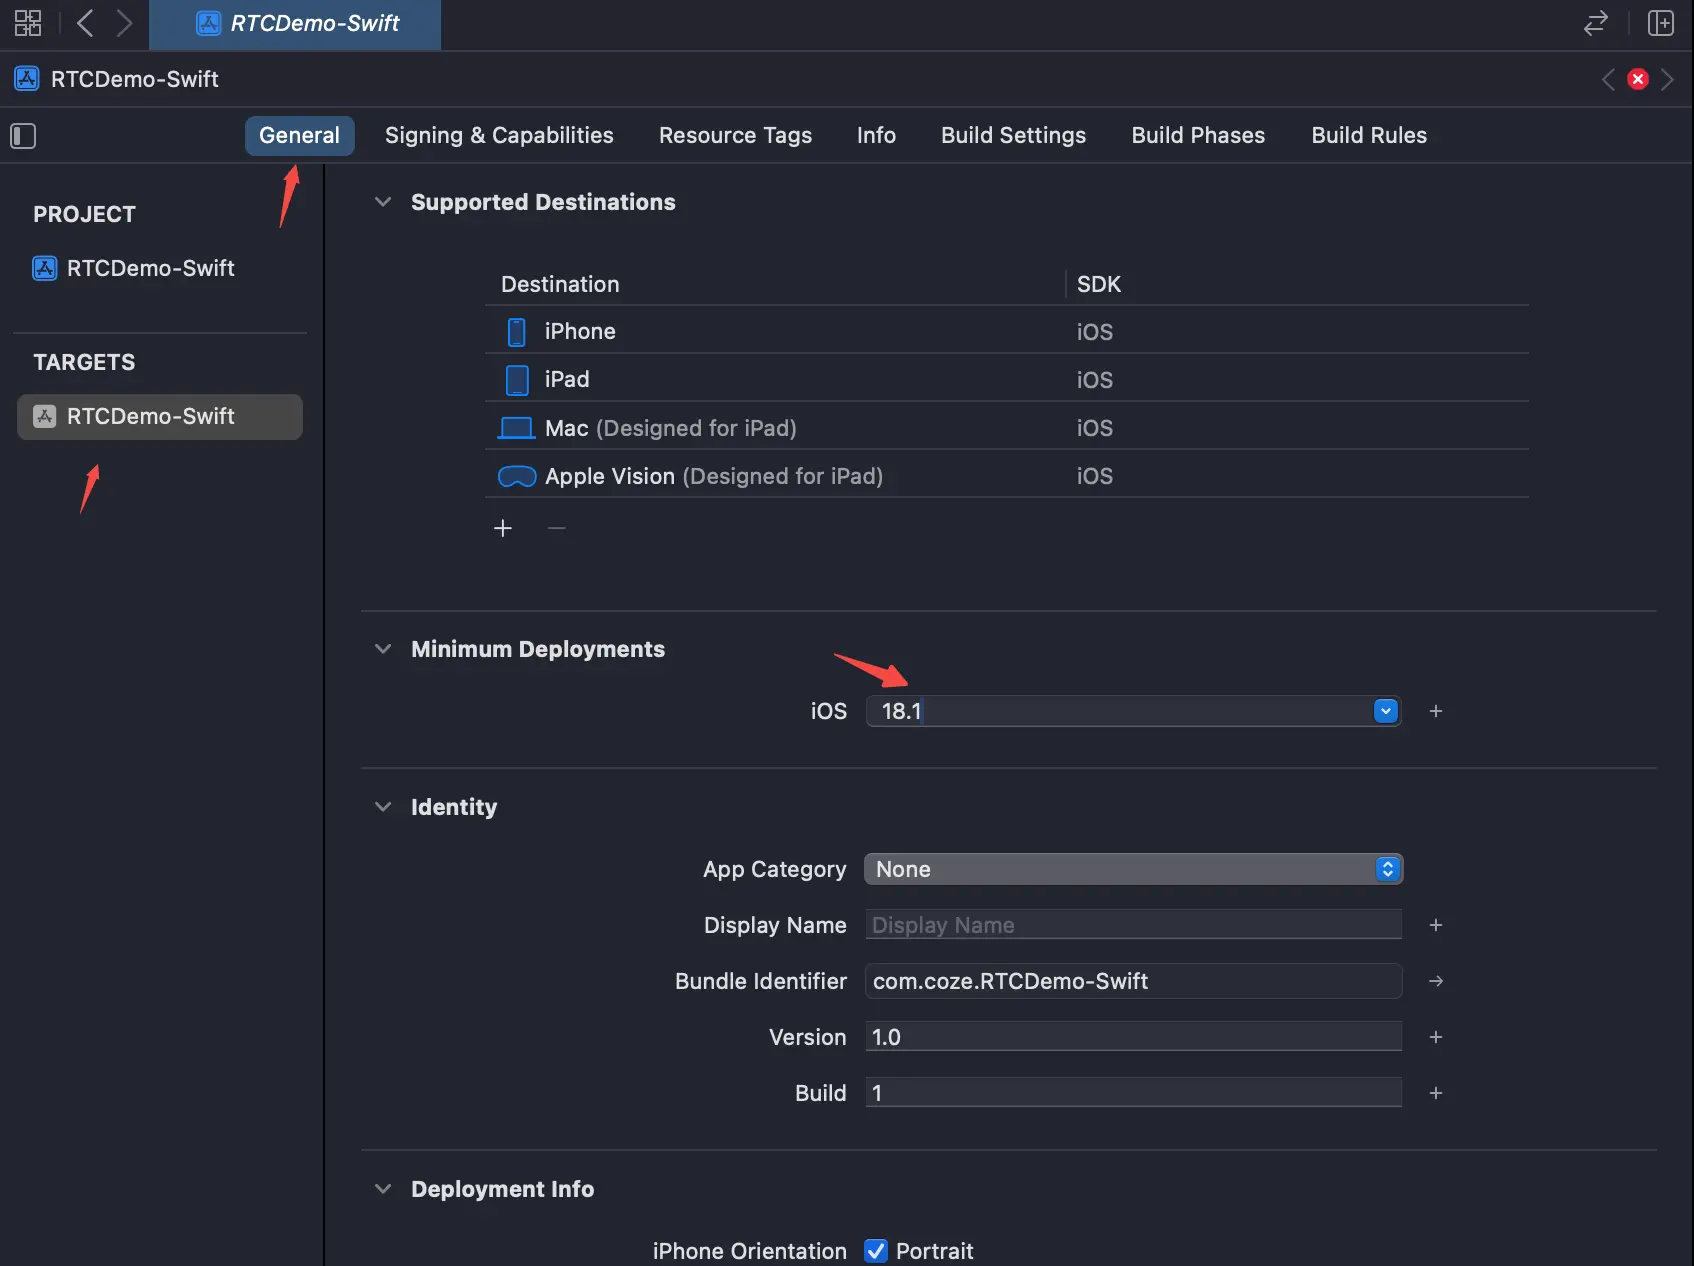Add a minimum deployment platform
The width and height of the screenshot is (1694, 1266).
point(1436,711)
